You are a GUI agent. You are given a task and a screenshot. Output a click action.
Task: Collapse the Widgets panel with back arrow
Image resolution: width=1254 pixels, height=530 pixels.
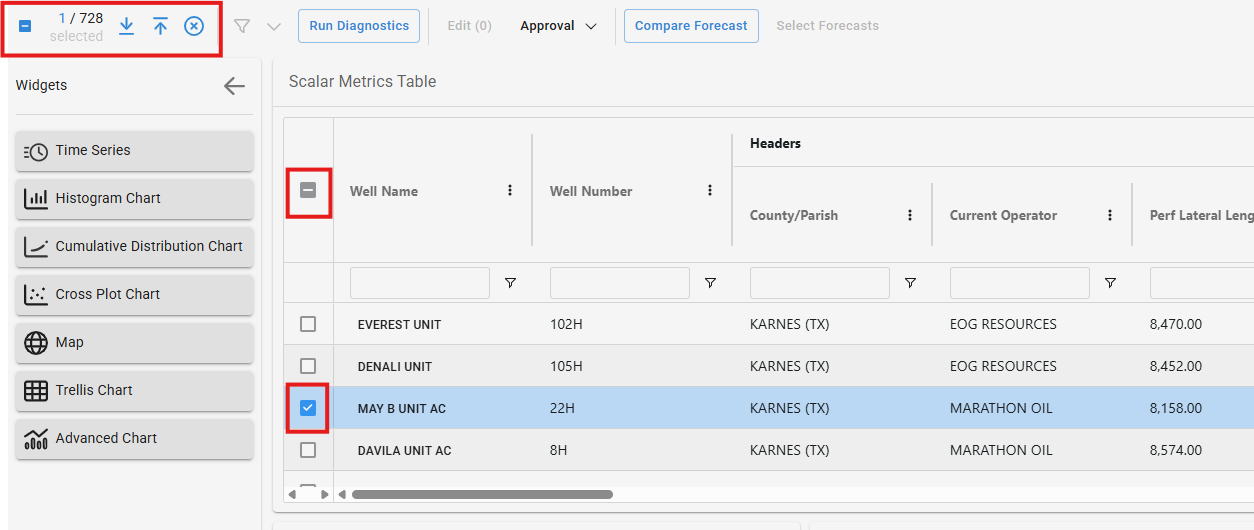[234, 86]
